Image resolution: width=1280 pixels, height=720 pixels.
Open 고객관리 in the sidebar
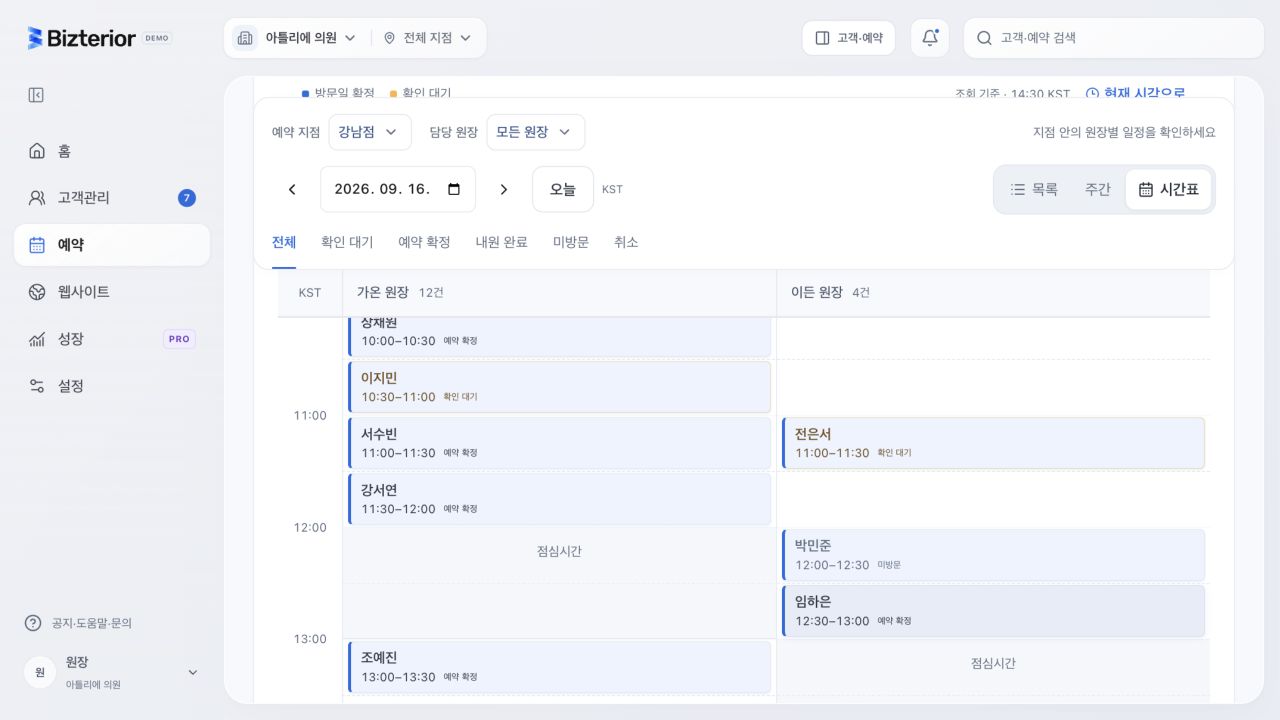pyautogui.click(x=112, y=198)
